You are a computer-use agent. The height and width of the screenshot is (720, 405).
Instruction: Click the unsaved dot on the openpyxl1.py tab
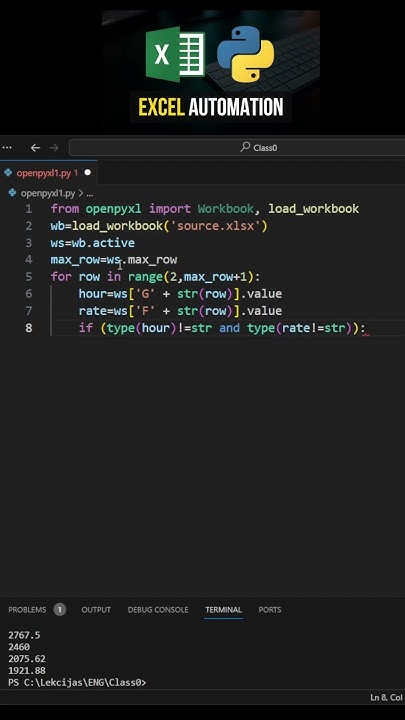coord(87,173)
